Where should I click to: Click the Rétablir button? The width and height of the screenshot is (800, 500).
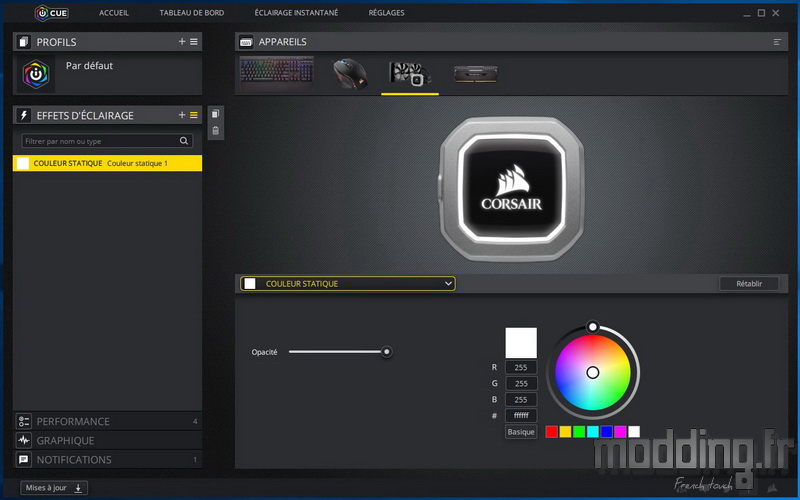(749, 284)
